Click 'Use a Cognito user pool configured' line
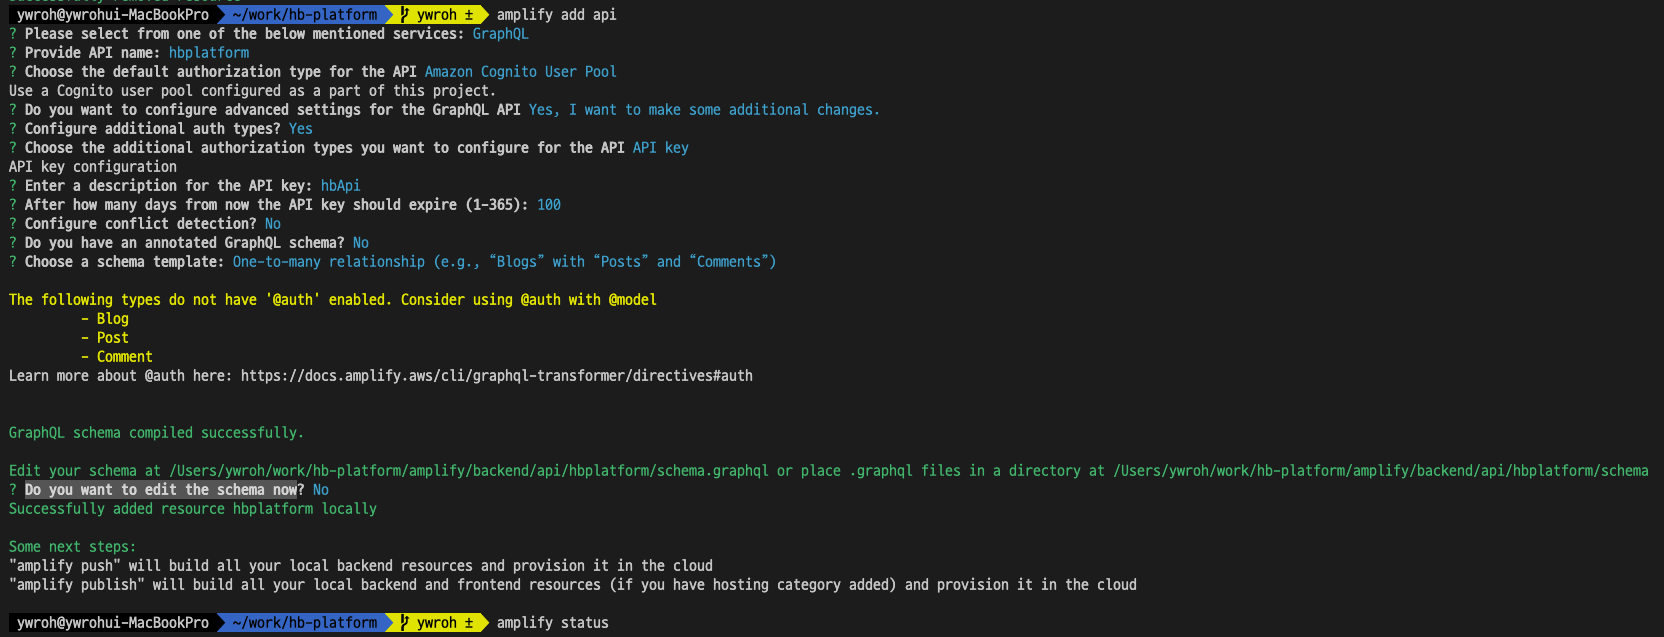Screen dimensions: 1664x637 coord(253,91)
